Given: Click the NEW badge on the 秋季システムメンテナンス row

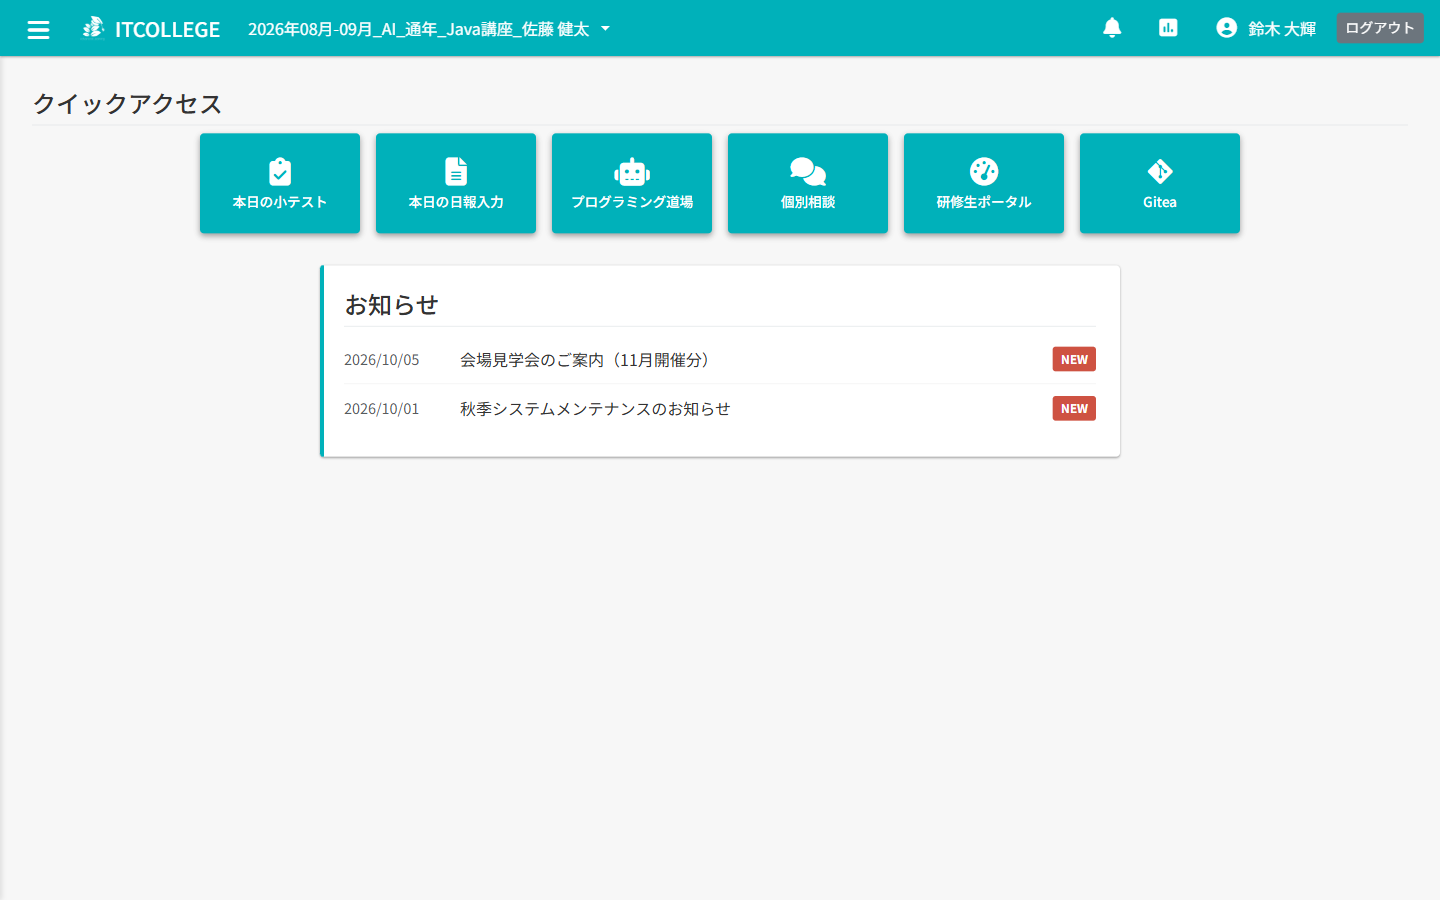Looking at the screenshot, I should point(1074,408).
